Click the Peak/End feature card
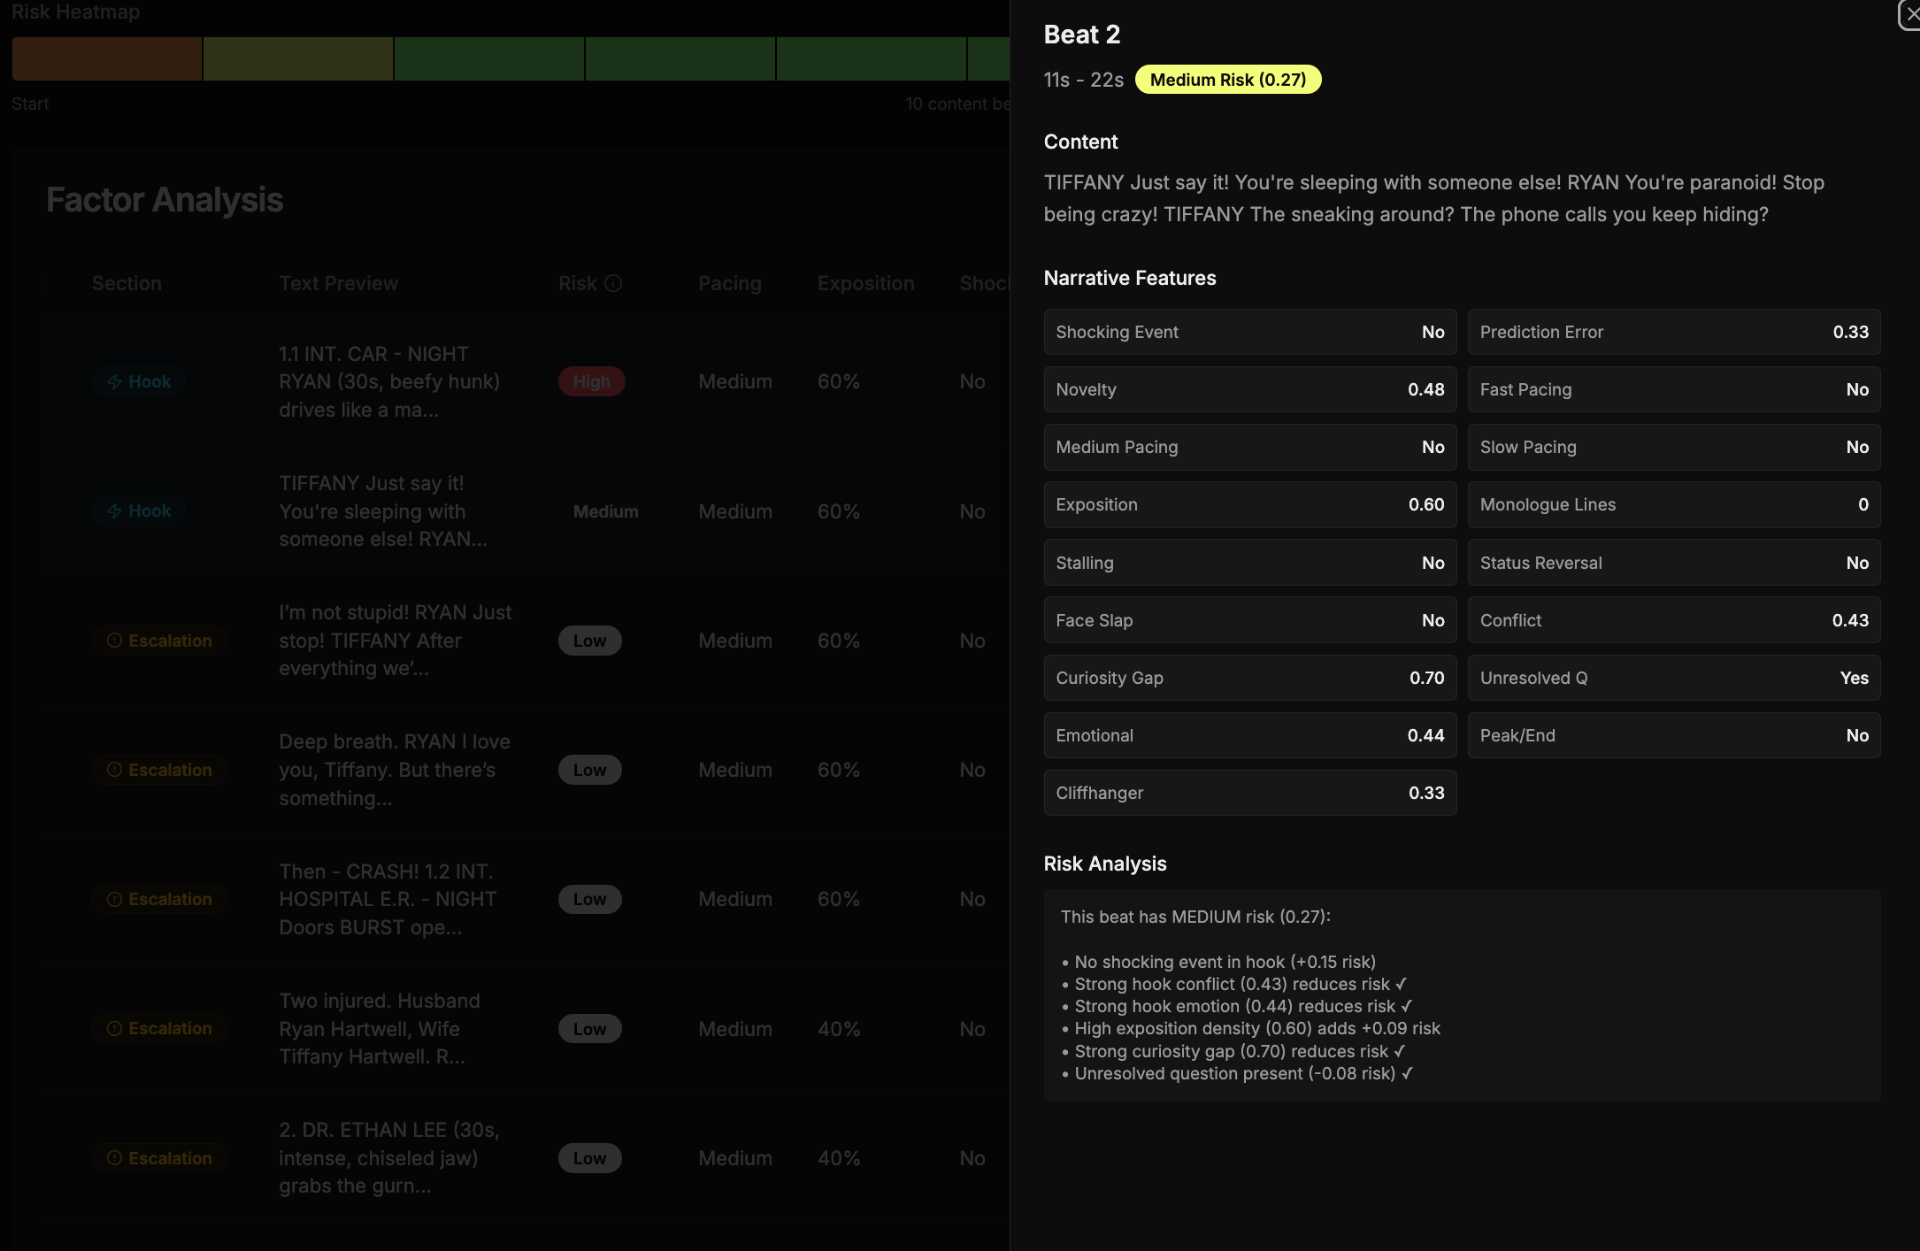Viewport: 1920px width, 1251px height. click(x=1674, y=735)
